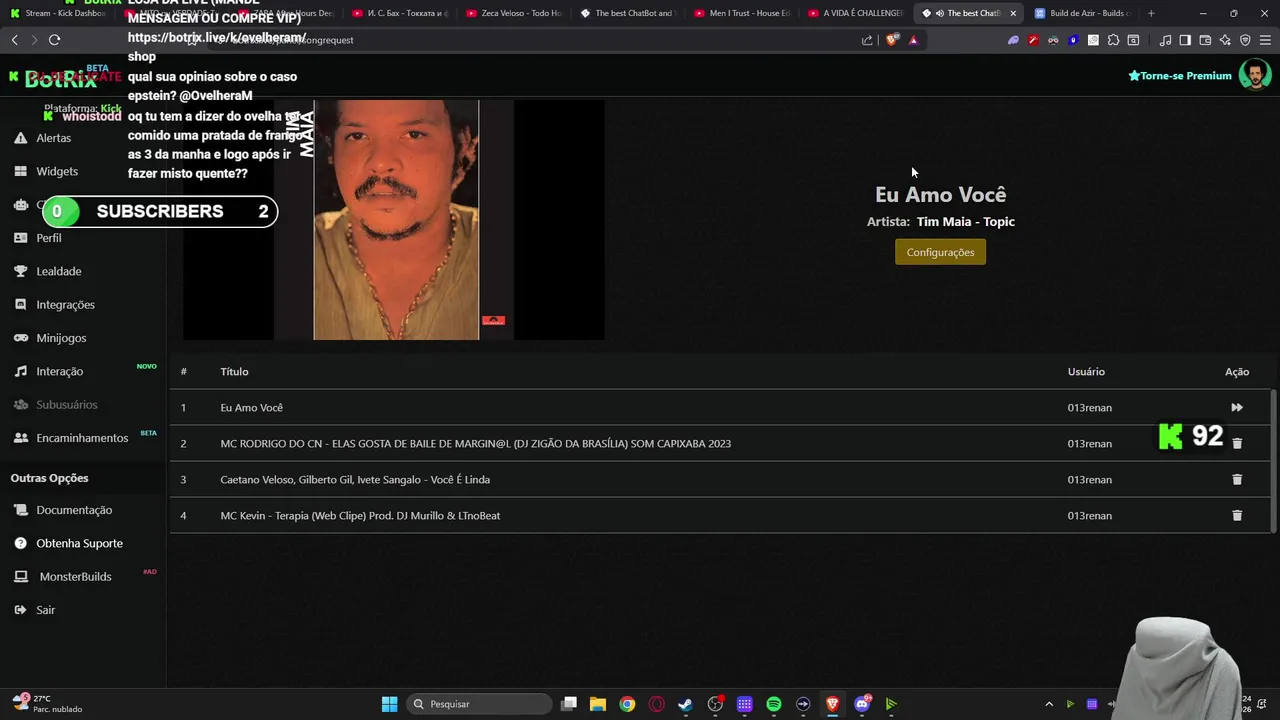The image size is (1280, 720).
Task: Click the Título column header
Action: [234, 372]
